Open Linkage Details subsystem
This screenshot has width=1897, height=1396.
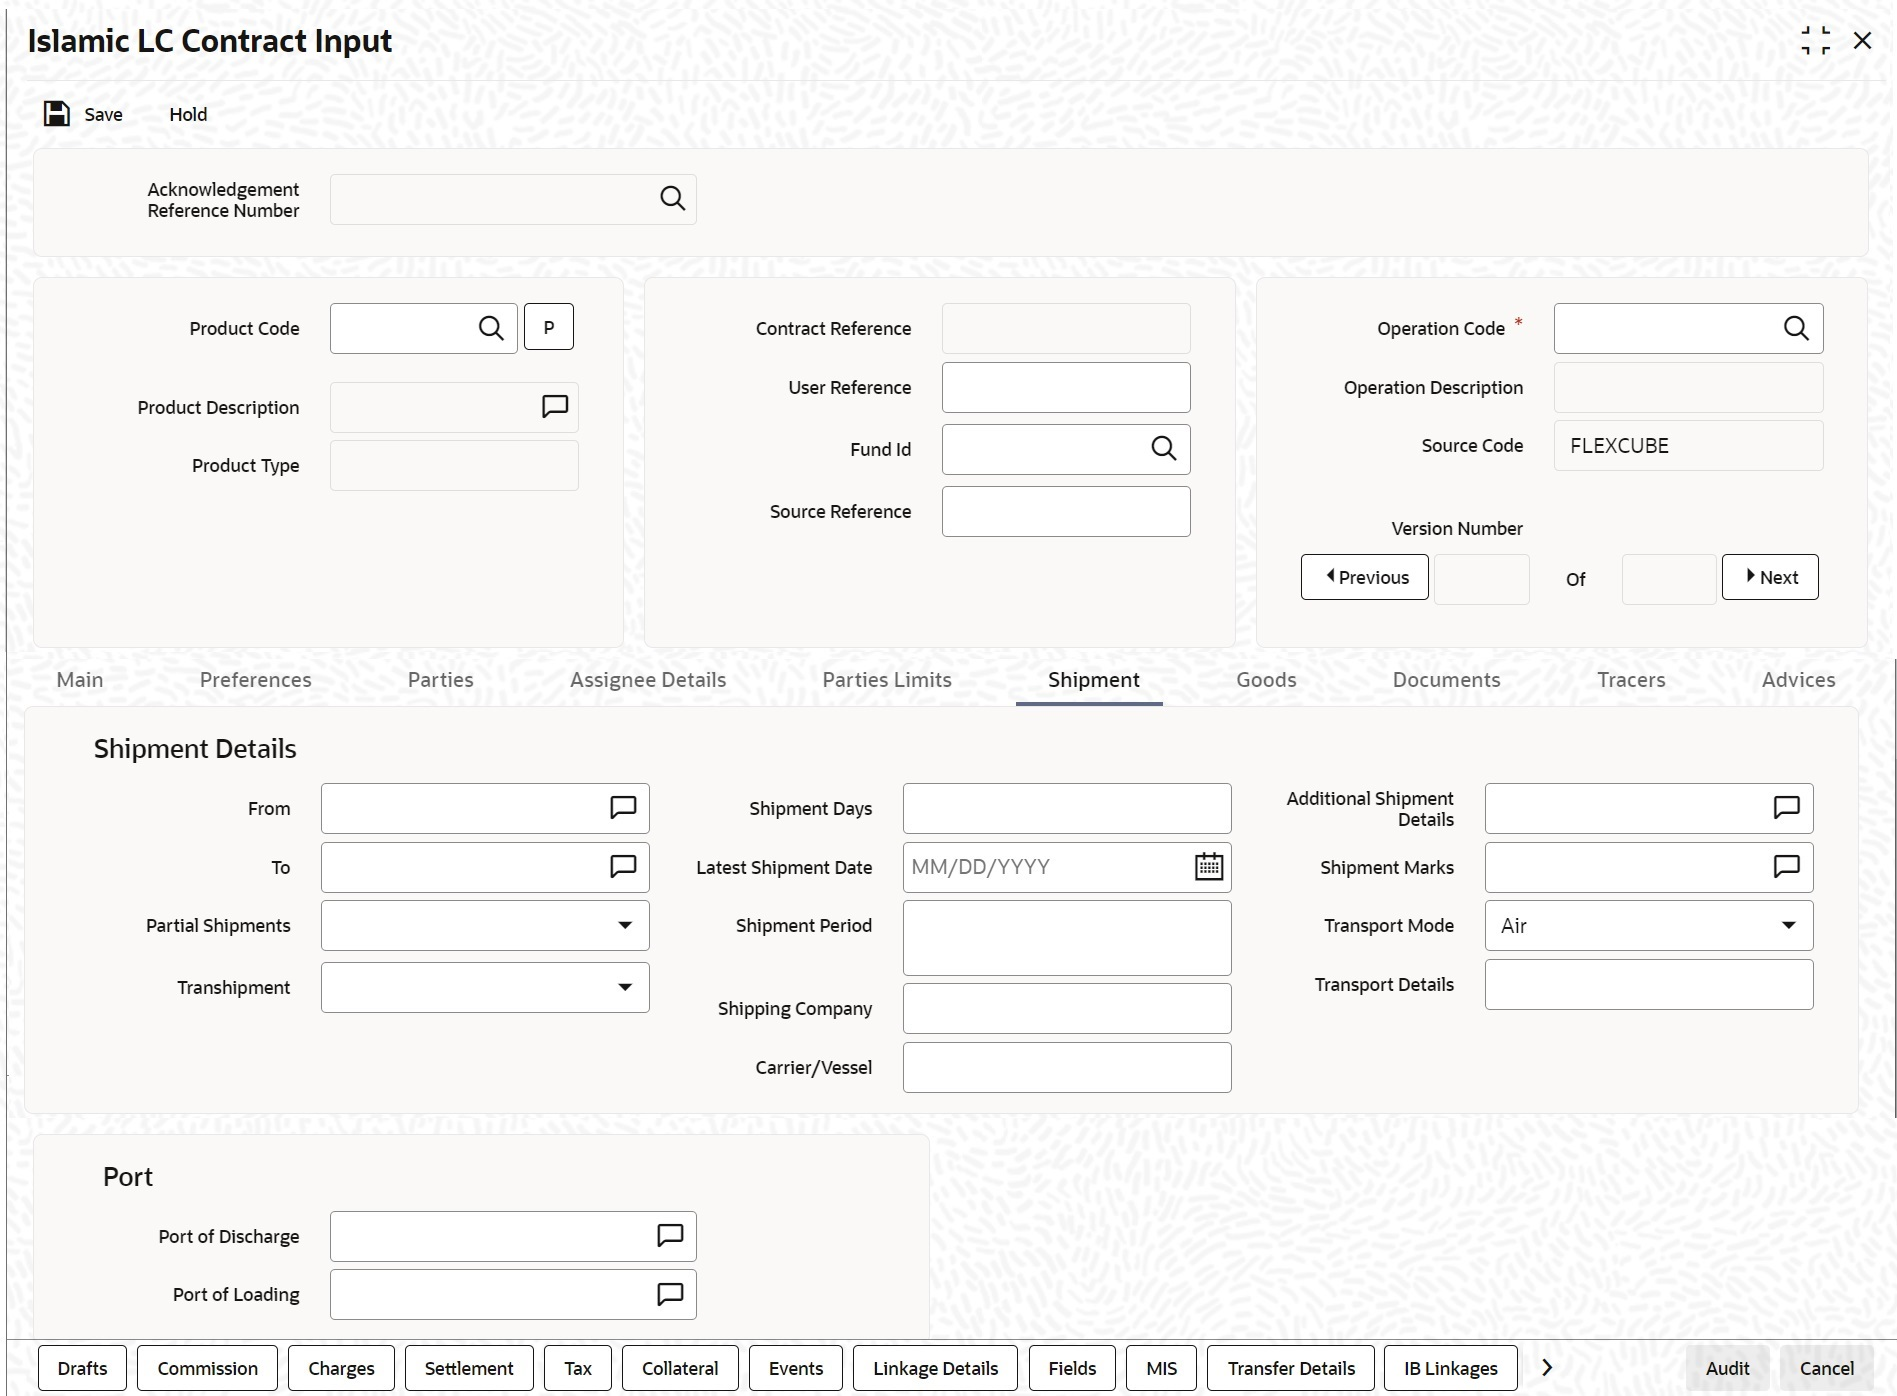coord(935,1368)
